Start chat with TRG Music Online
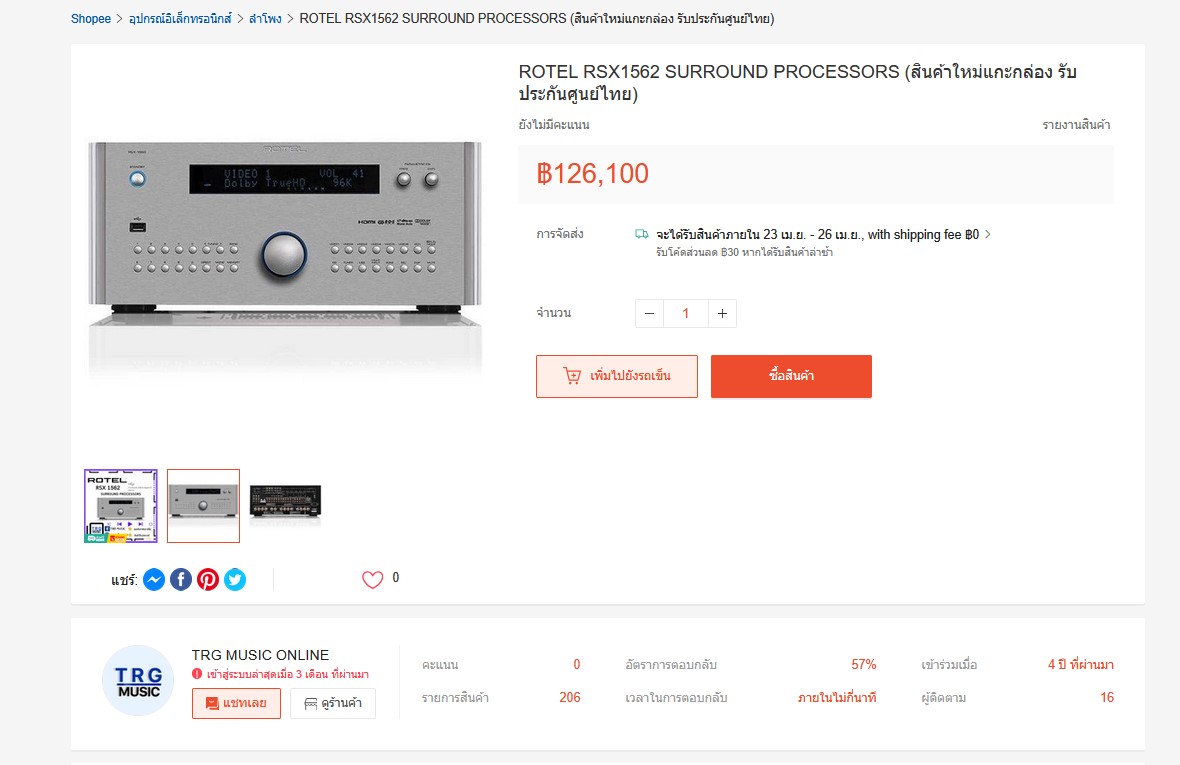The height and width of the screenshot is (765, 1180). [x=236, y=703]
